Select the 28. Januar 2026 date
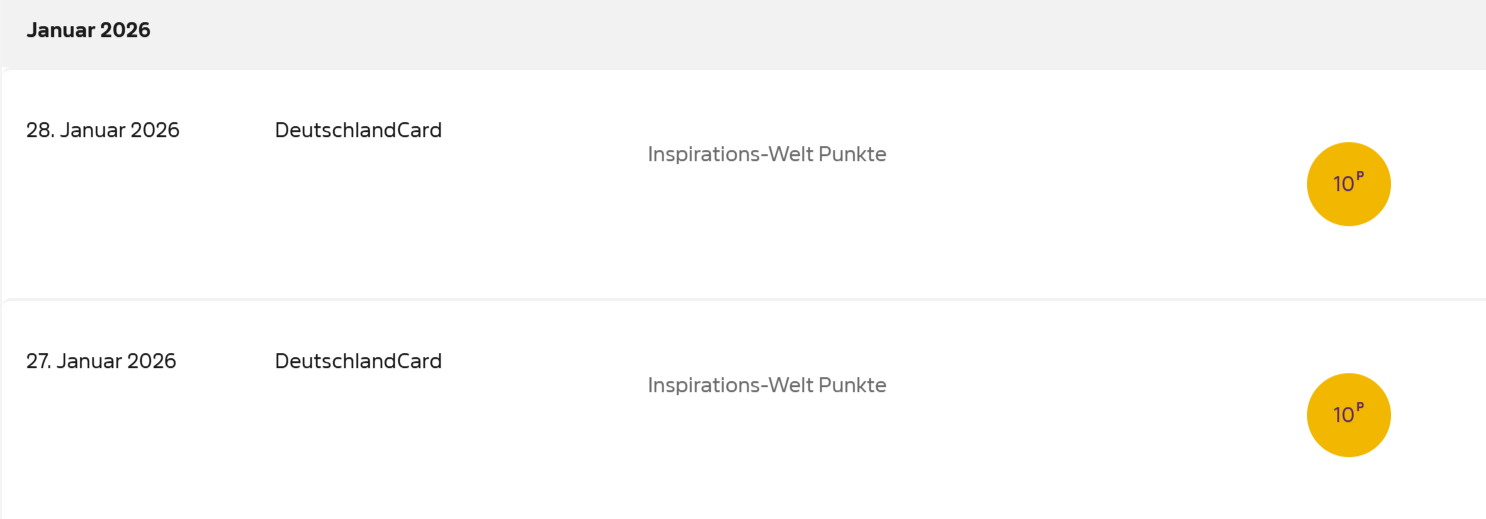Viewport: 1486px width, 519px height. 103,130
